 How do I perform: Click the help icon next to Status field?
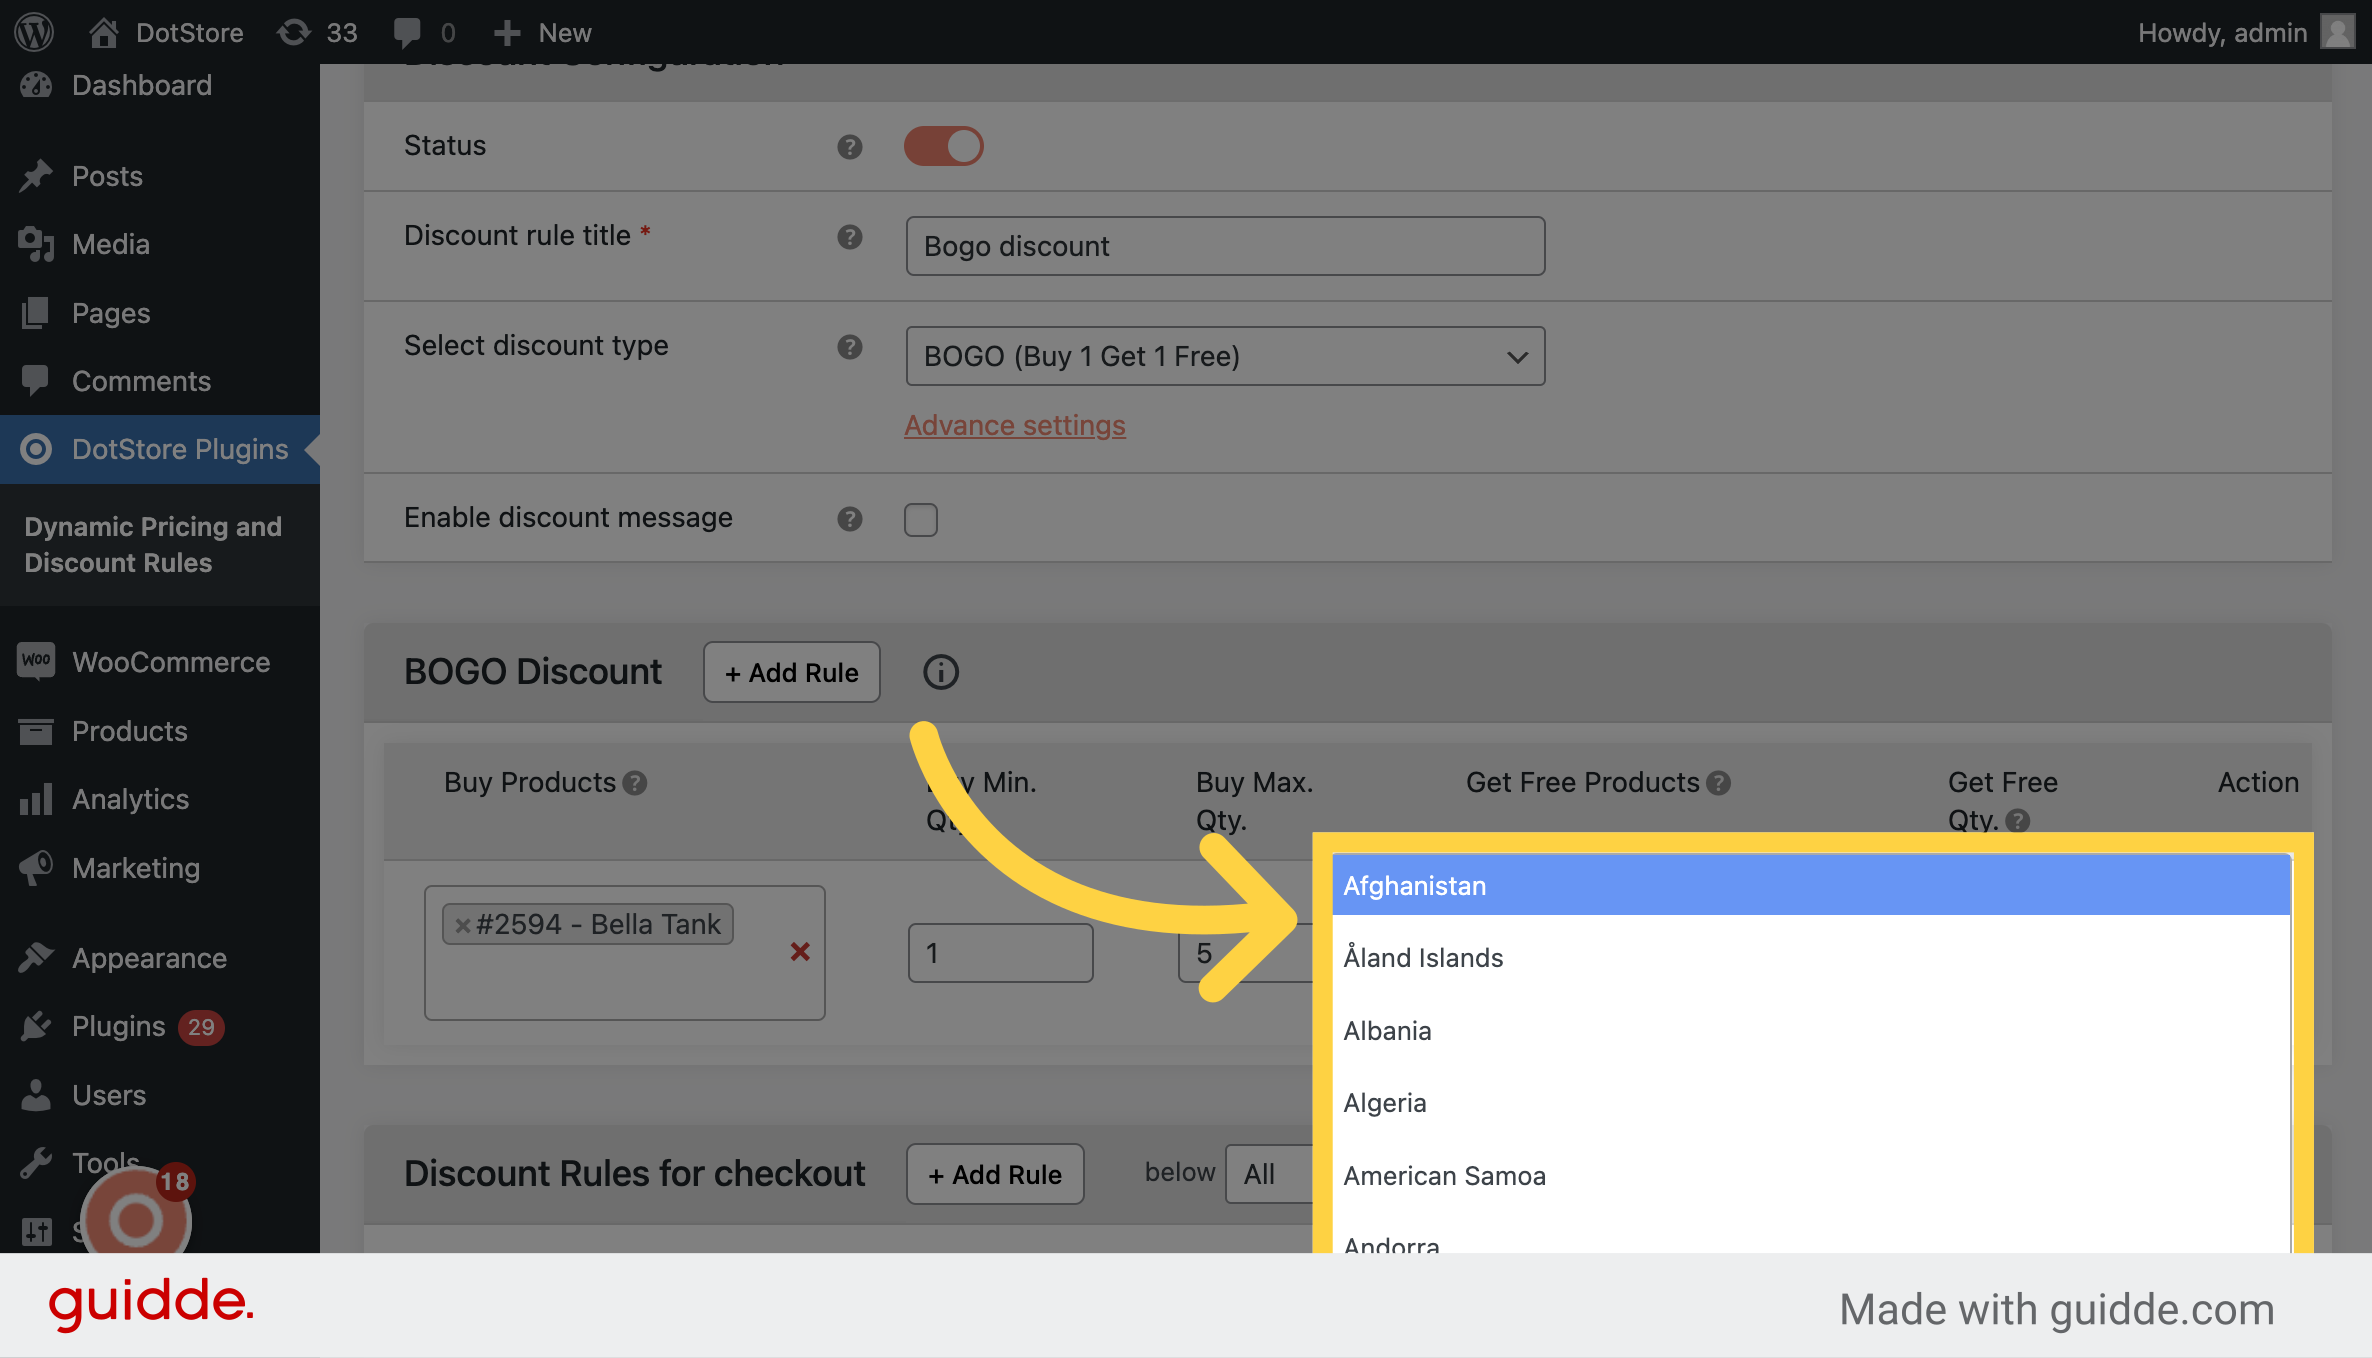click(x=849, y=145)
